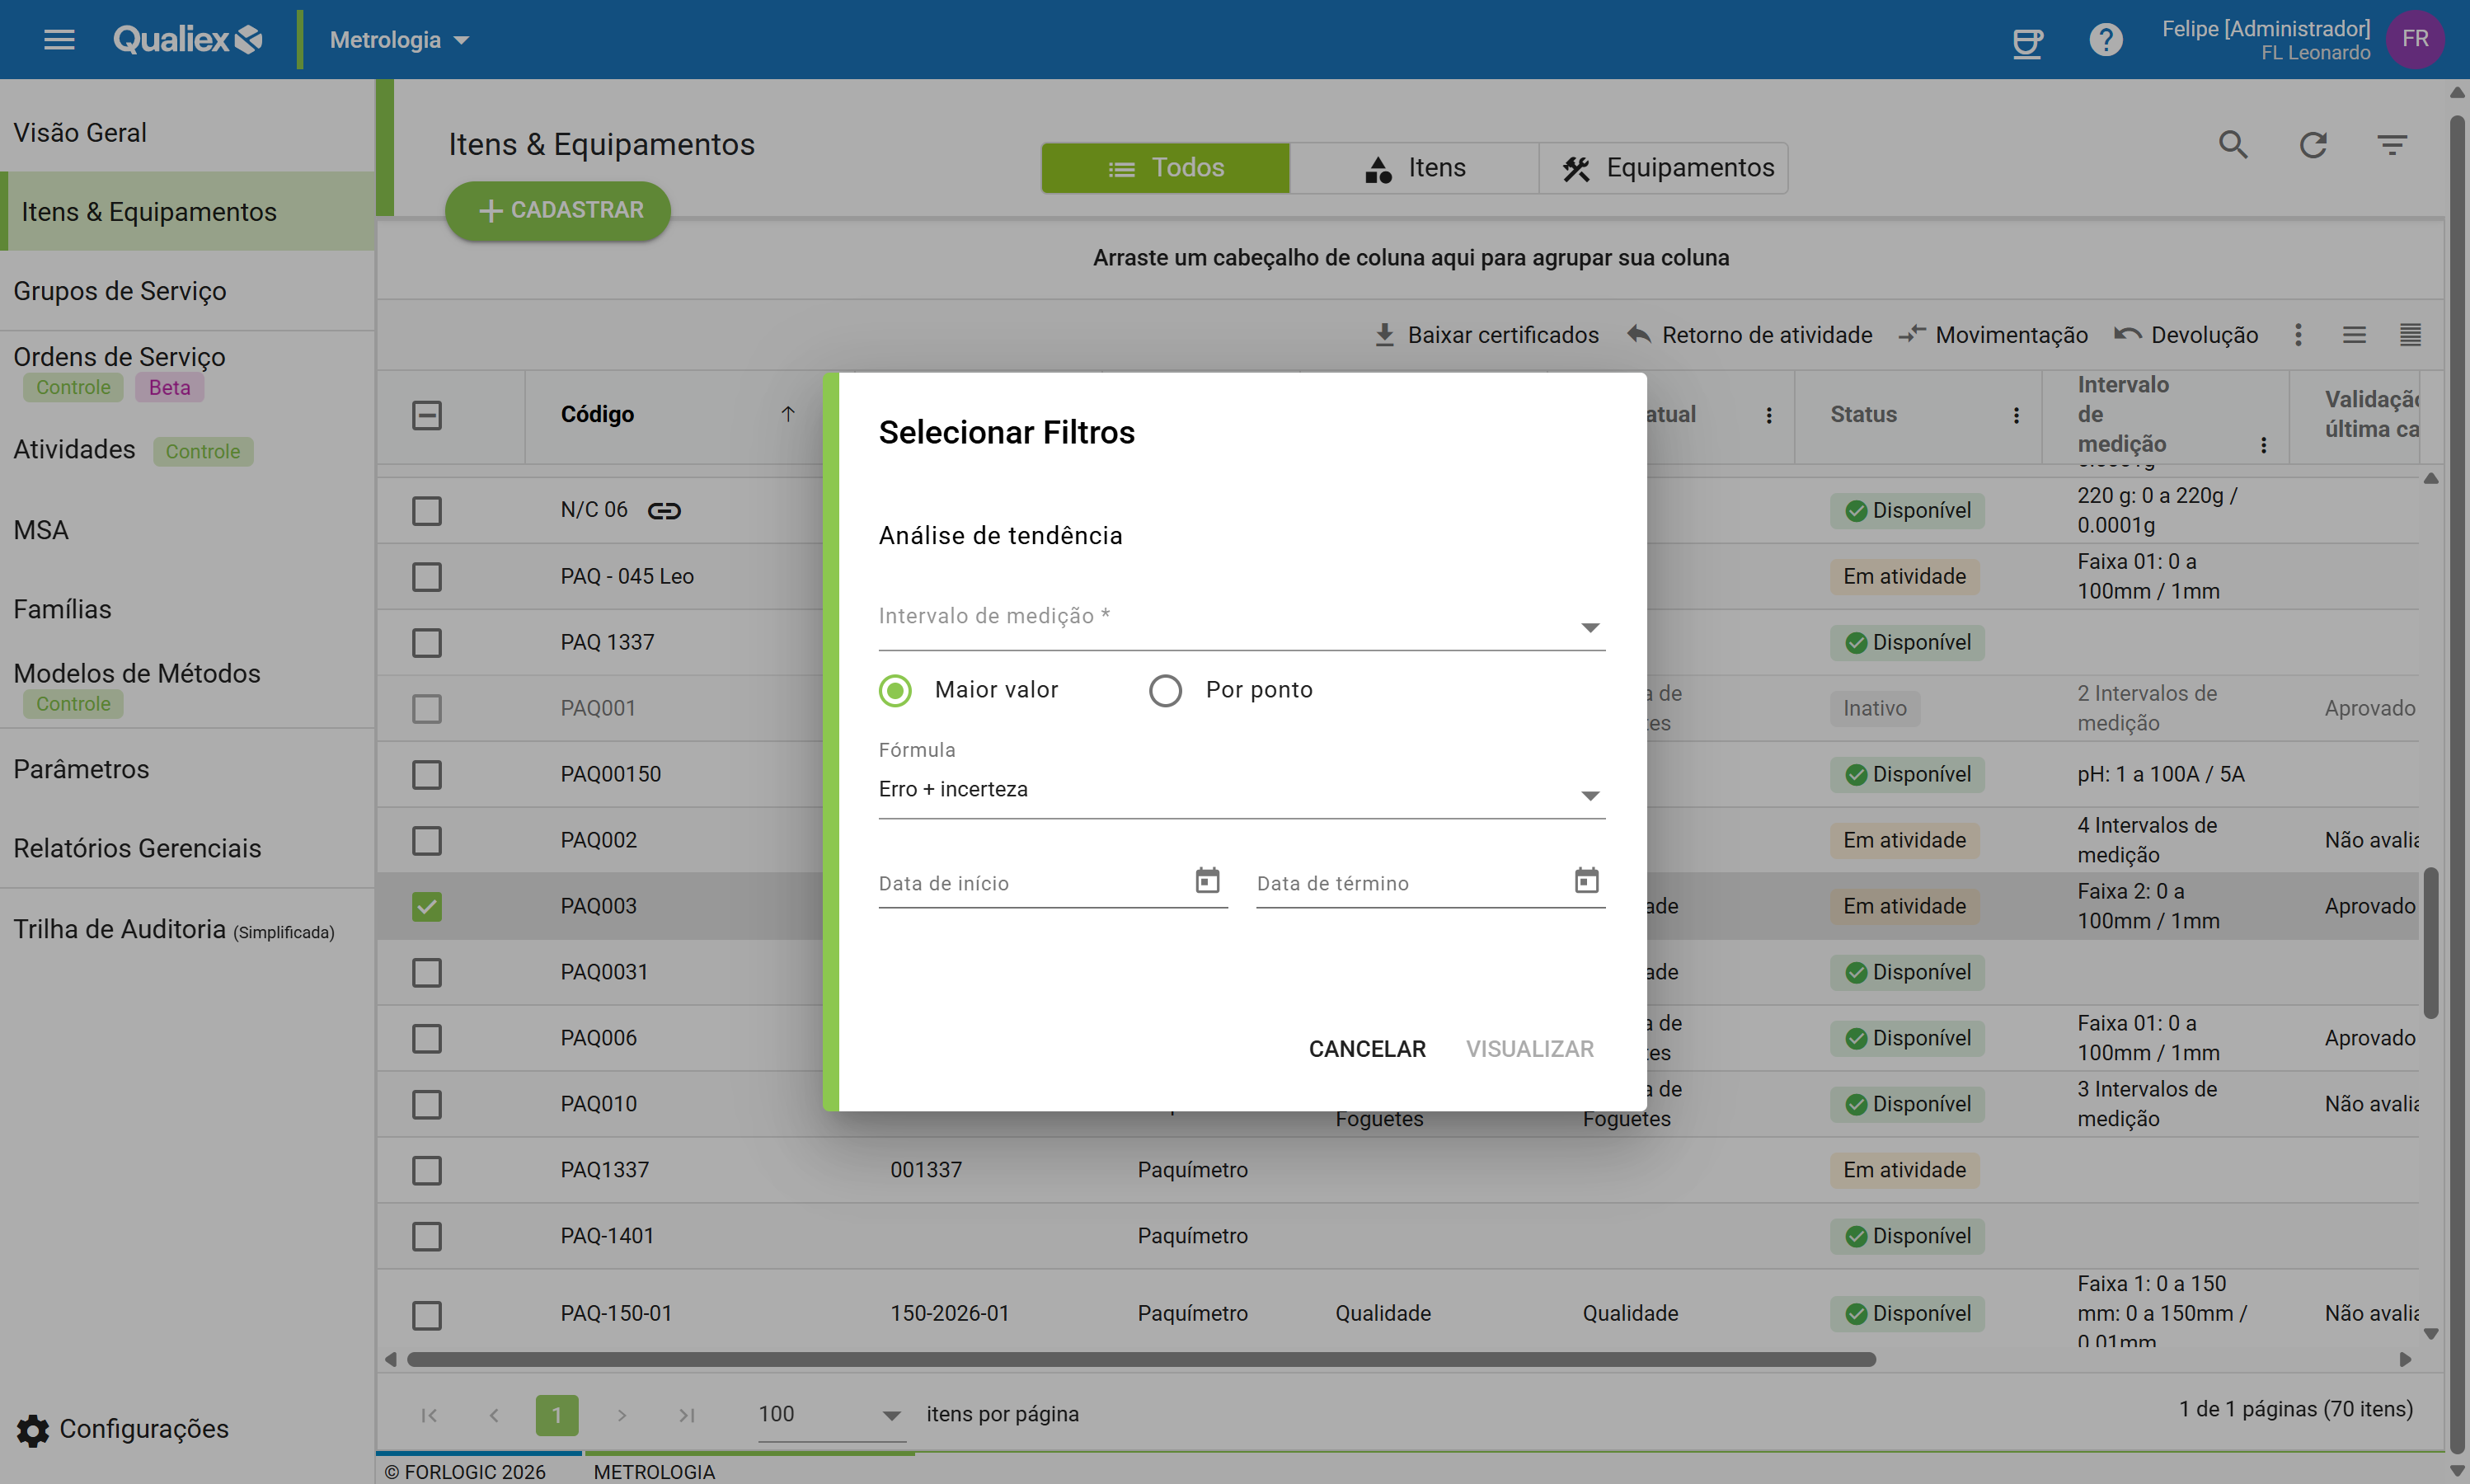Select the Itens view tab

coord(1414,167)
